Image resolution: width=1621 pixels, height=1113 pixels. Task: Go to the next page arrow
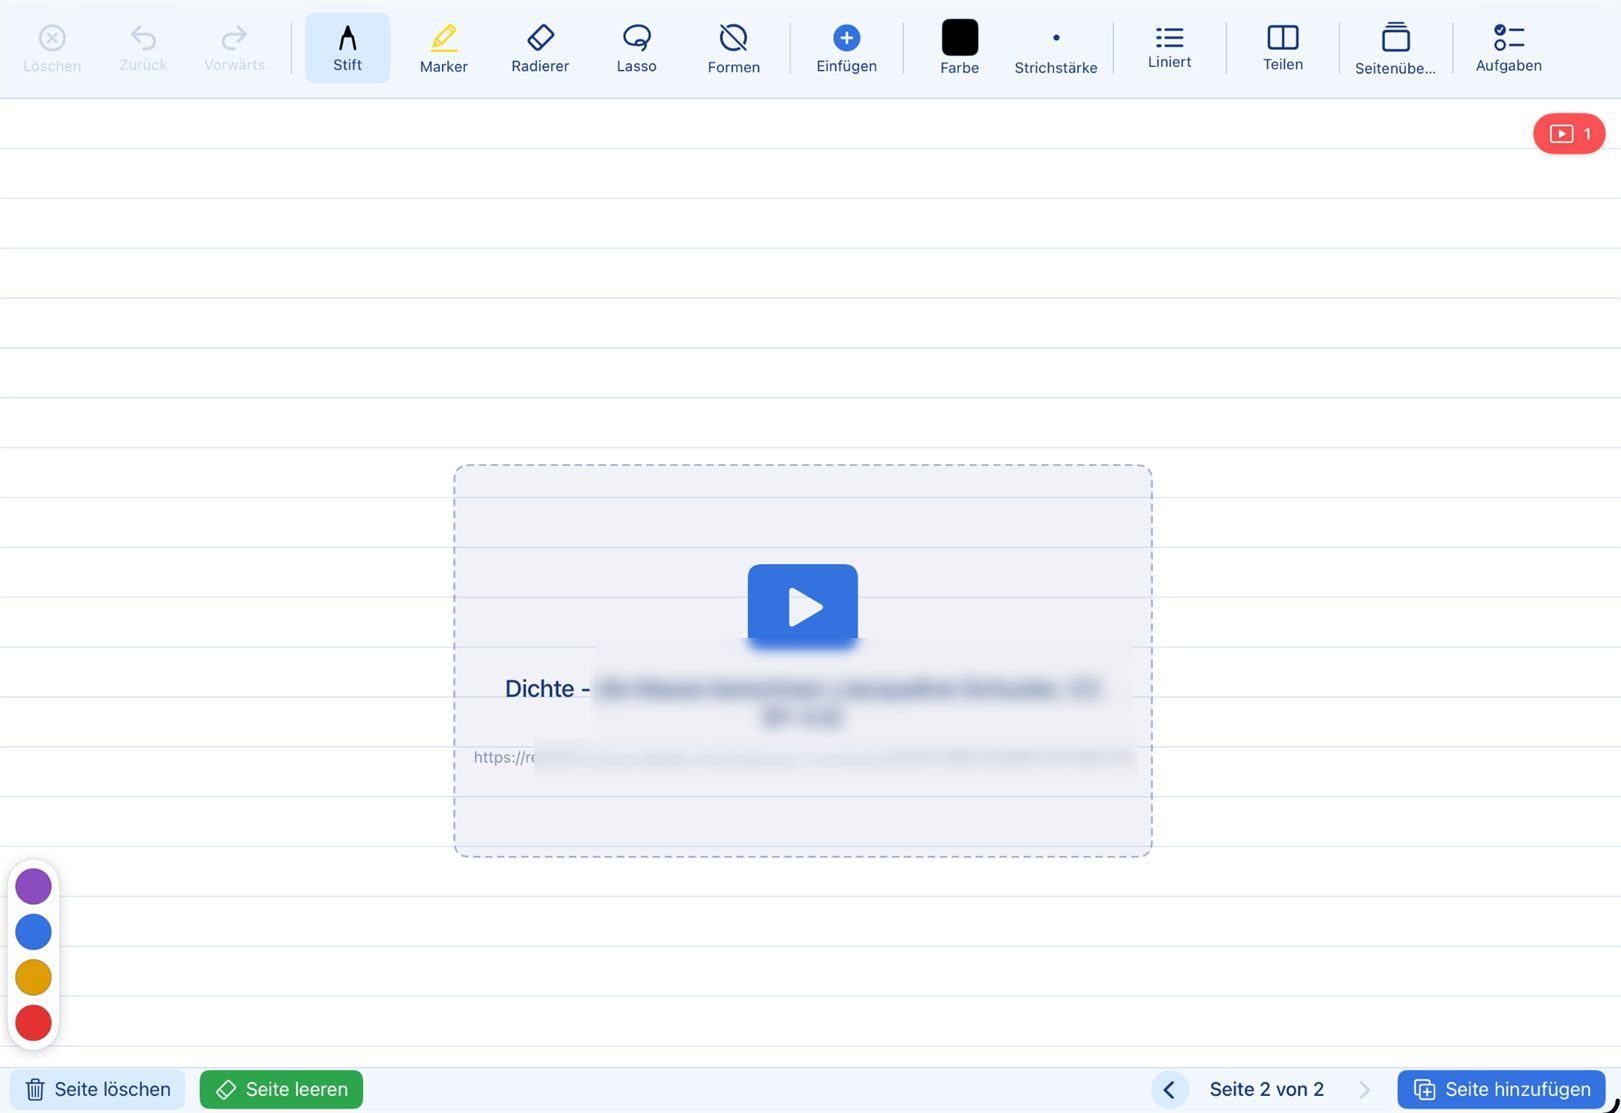point(1365,1089)
